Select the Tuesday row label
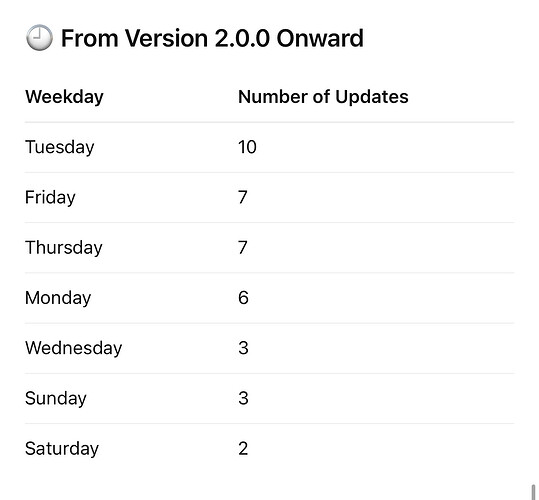This screenshot has height=500, width=539. [x=59, y=147]
